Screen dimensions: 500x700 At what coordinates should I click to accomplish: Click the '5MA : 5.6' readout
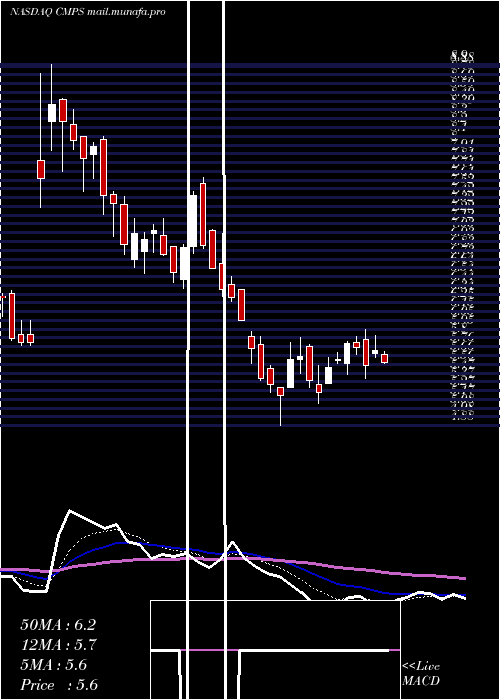[54, 665]
